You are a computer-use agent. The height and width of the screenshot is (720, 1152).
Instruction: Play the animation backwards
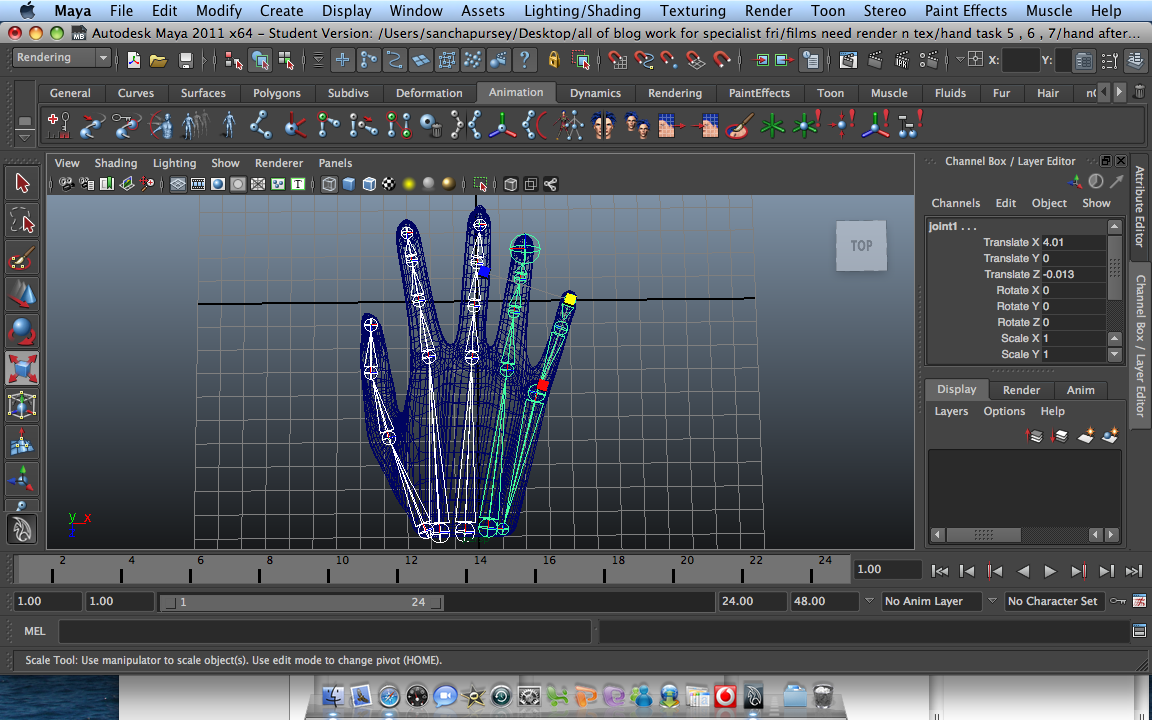1023,571
